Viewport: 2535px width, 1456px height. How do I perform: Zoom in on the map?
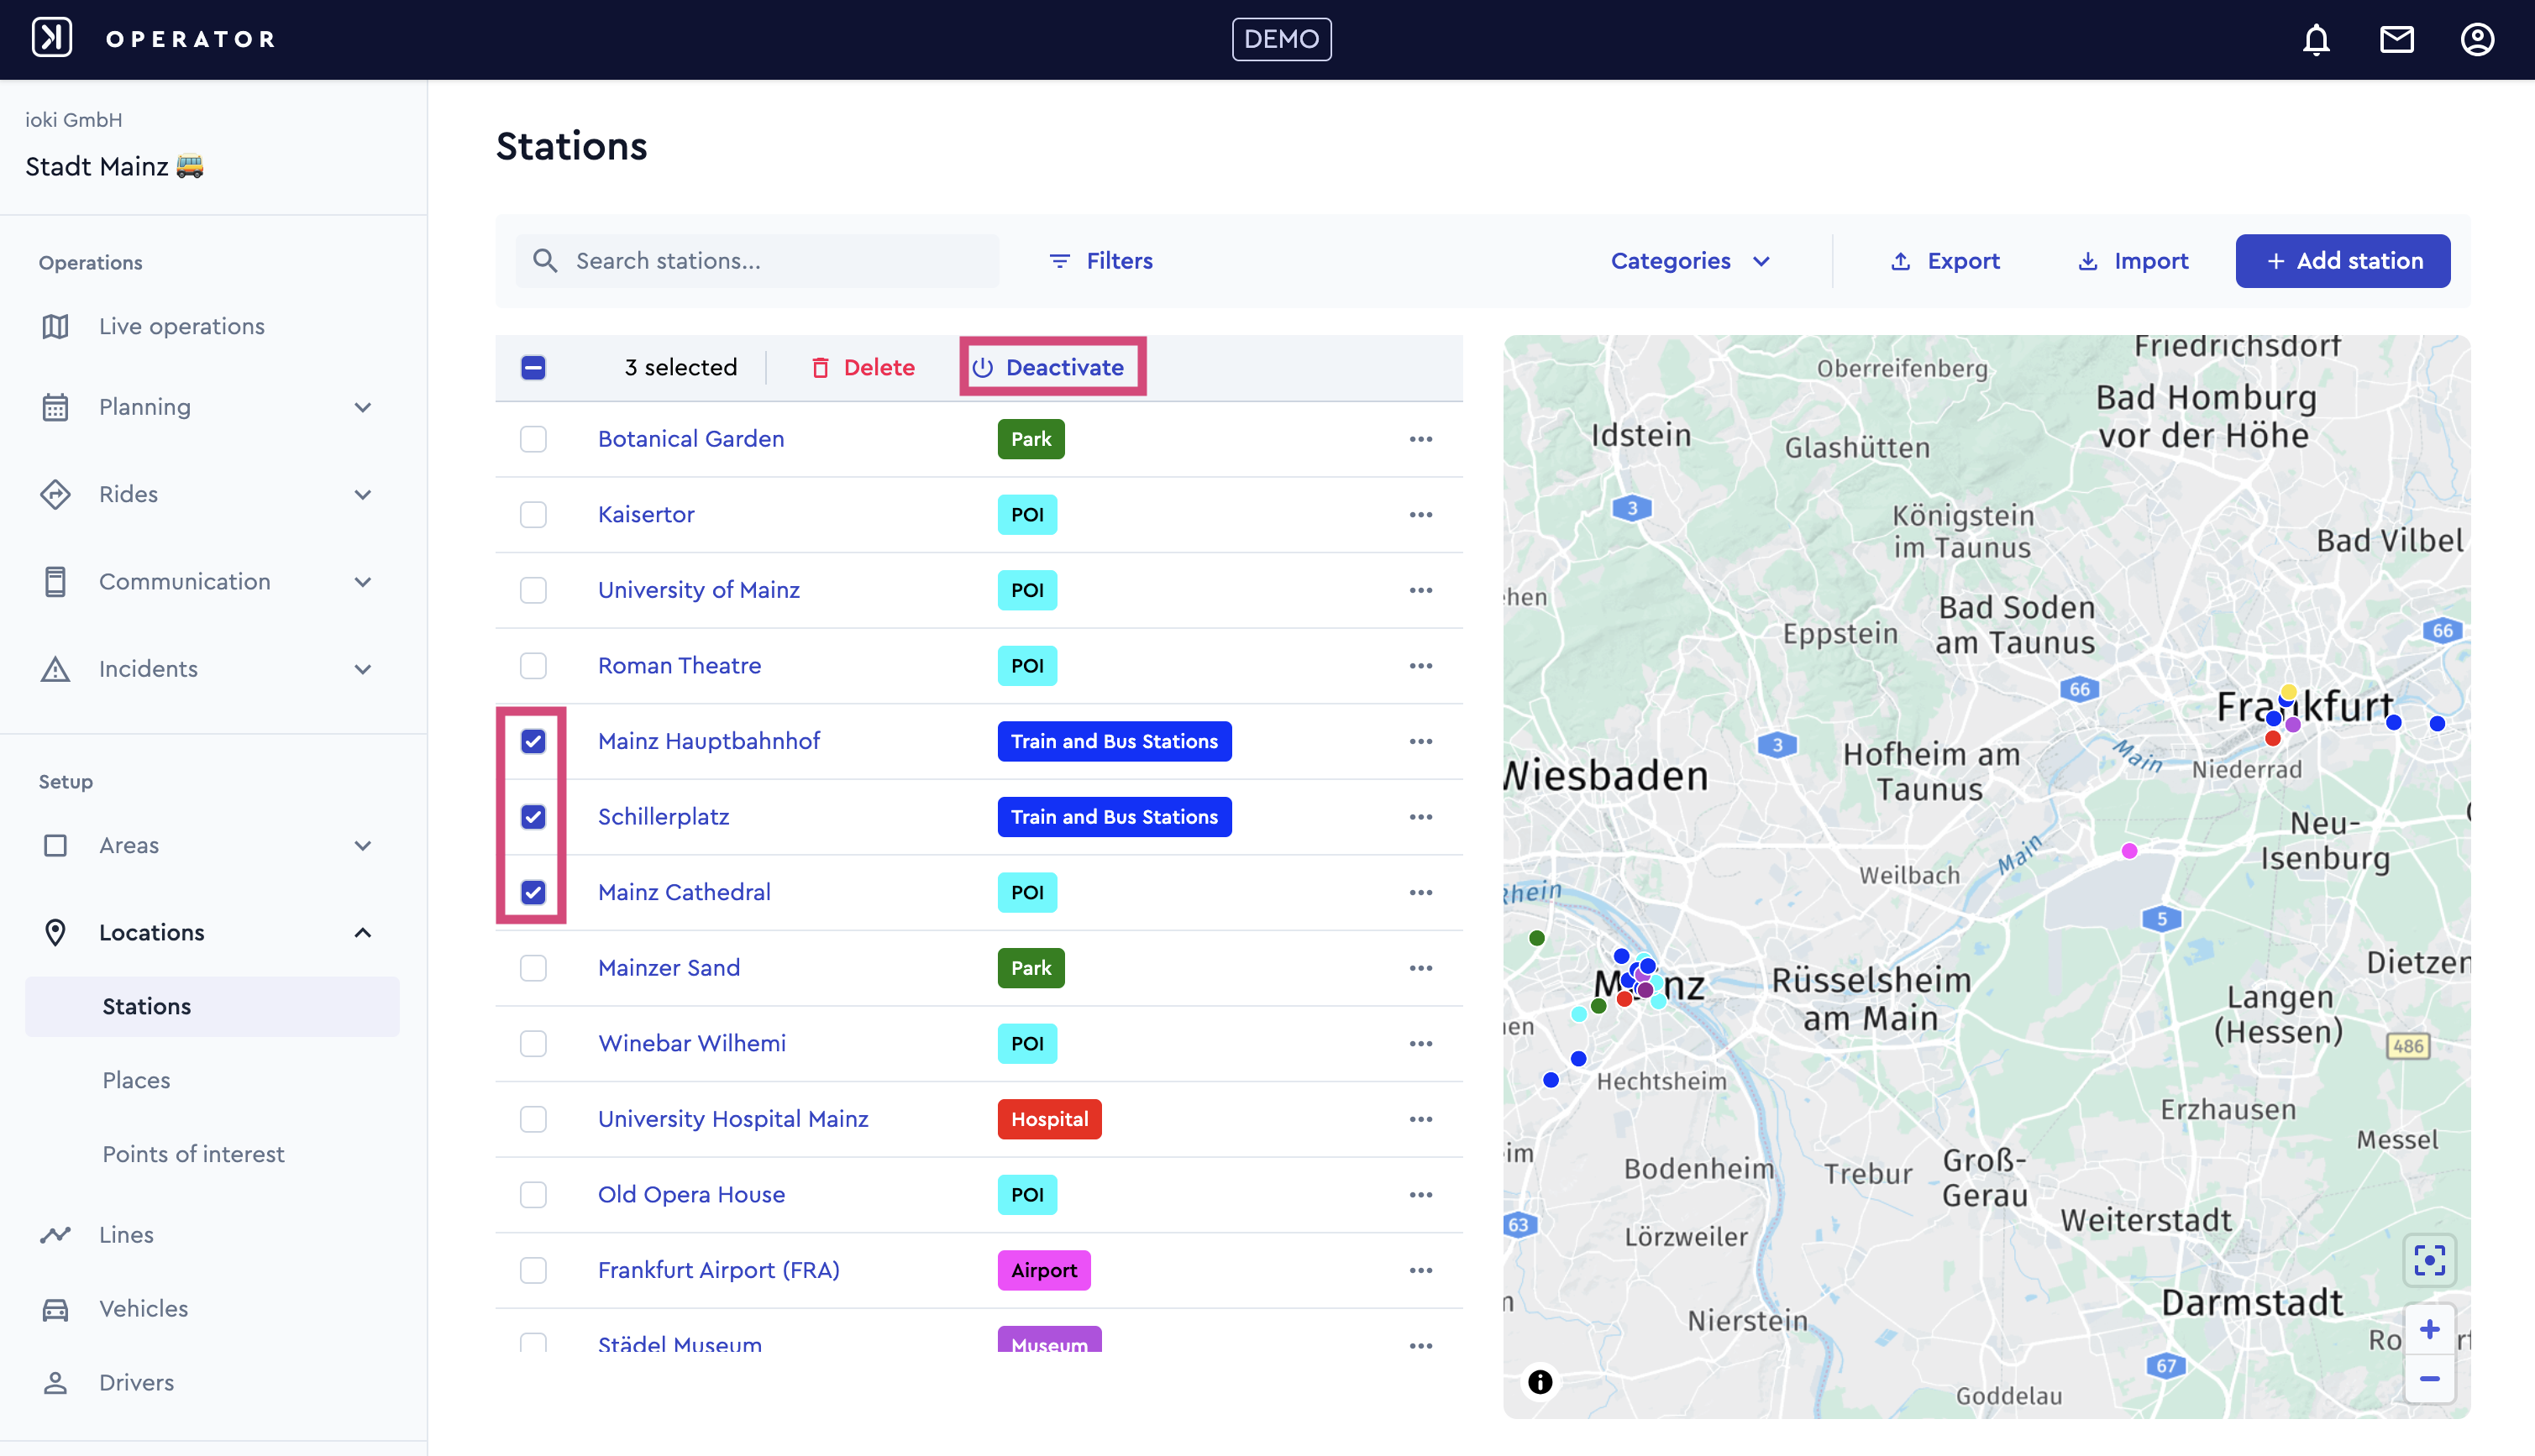point(2430,1329)
